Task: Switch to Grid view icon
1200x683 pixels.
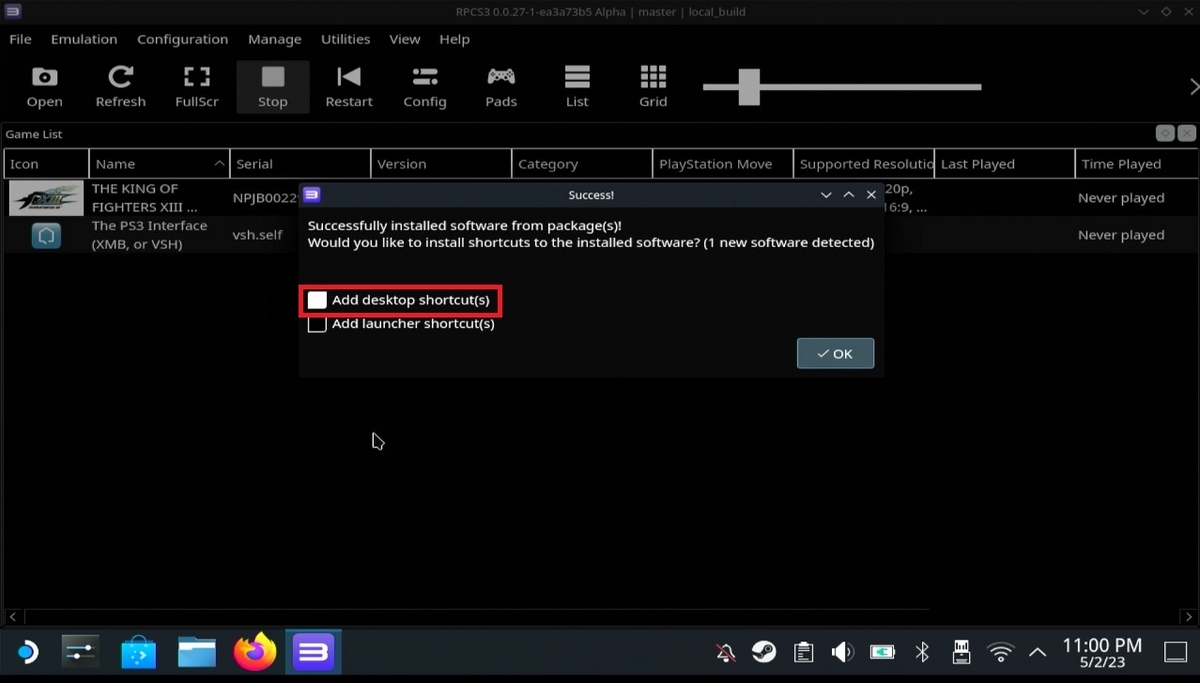Action: tap(653, 86)
